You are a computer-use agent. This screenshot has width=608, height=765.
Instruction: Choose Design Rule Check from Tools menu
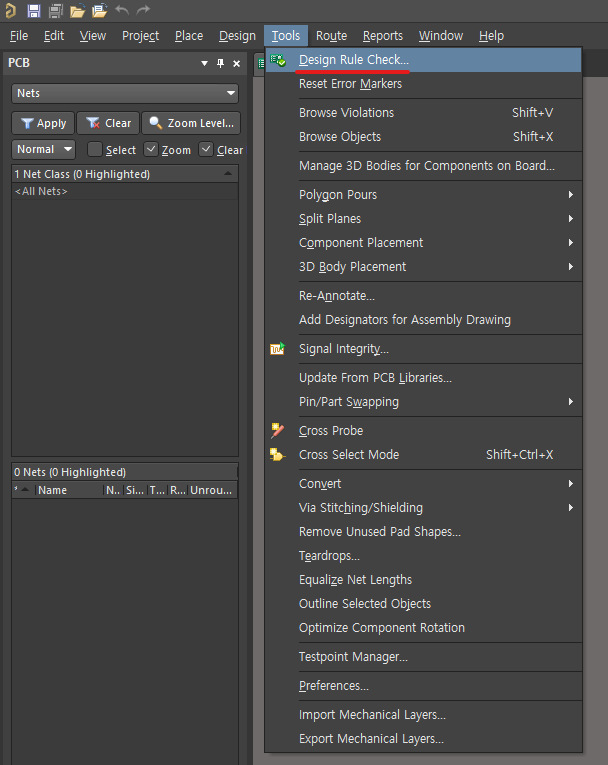424,60
